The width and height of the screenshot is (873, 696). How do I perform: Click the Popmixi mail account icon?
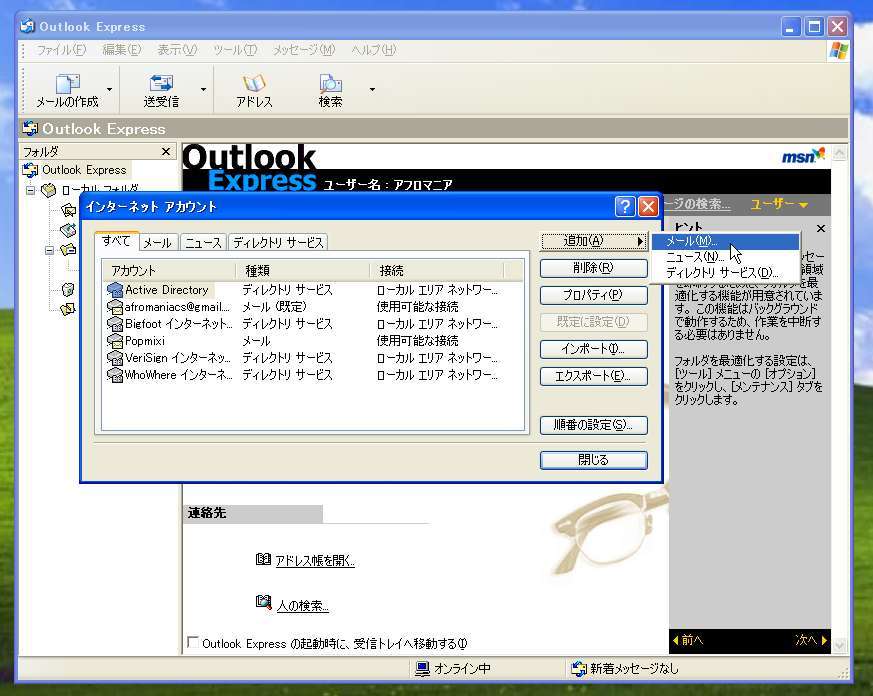pyautogui.click(x=115, y=341)
